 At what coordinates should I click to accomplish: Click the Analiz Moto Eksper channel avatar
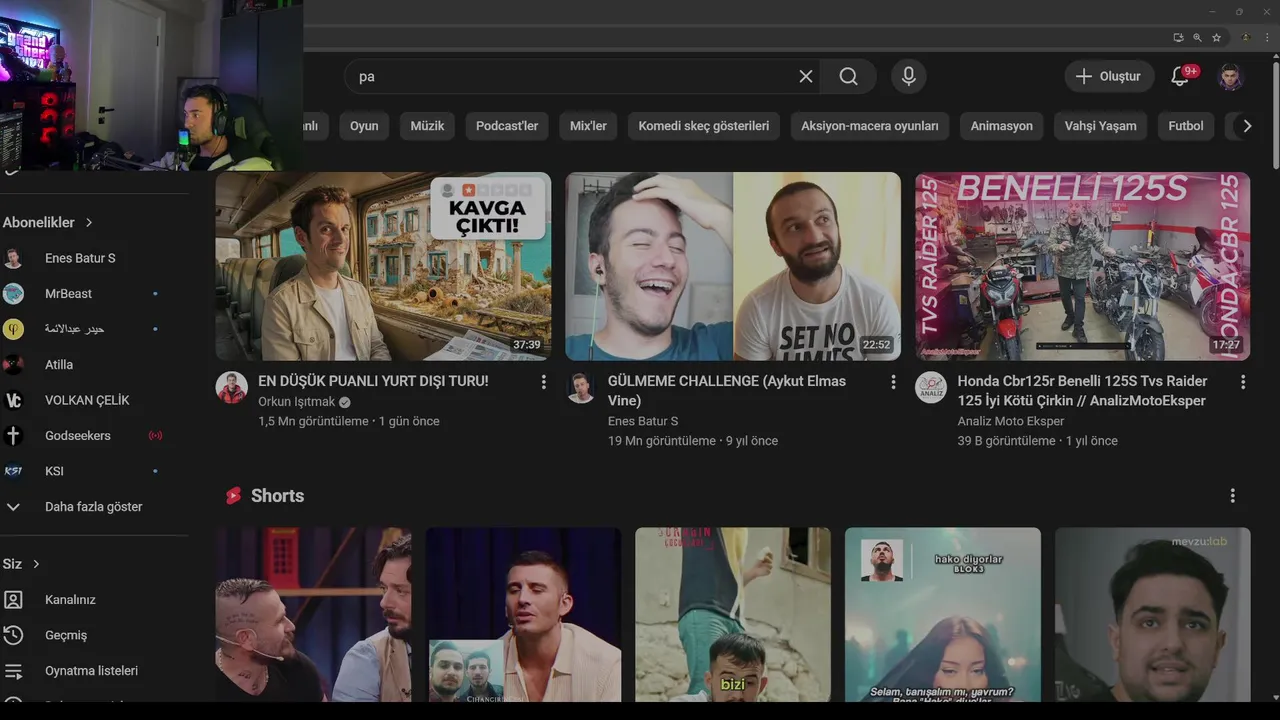pyautogui.click(x=931, y=388)
